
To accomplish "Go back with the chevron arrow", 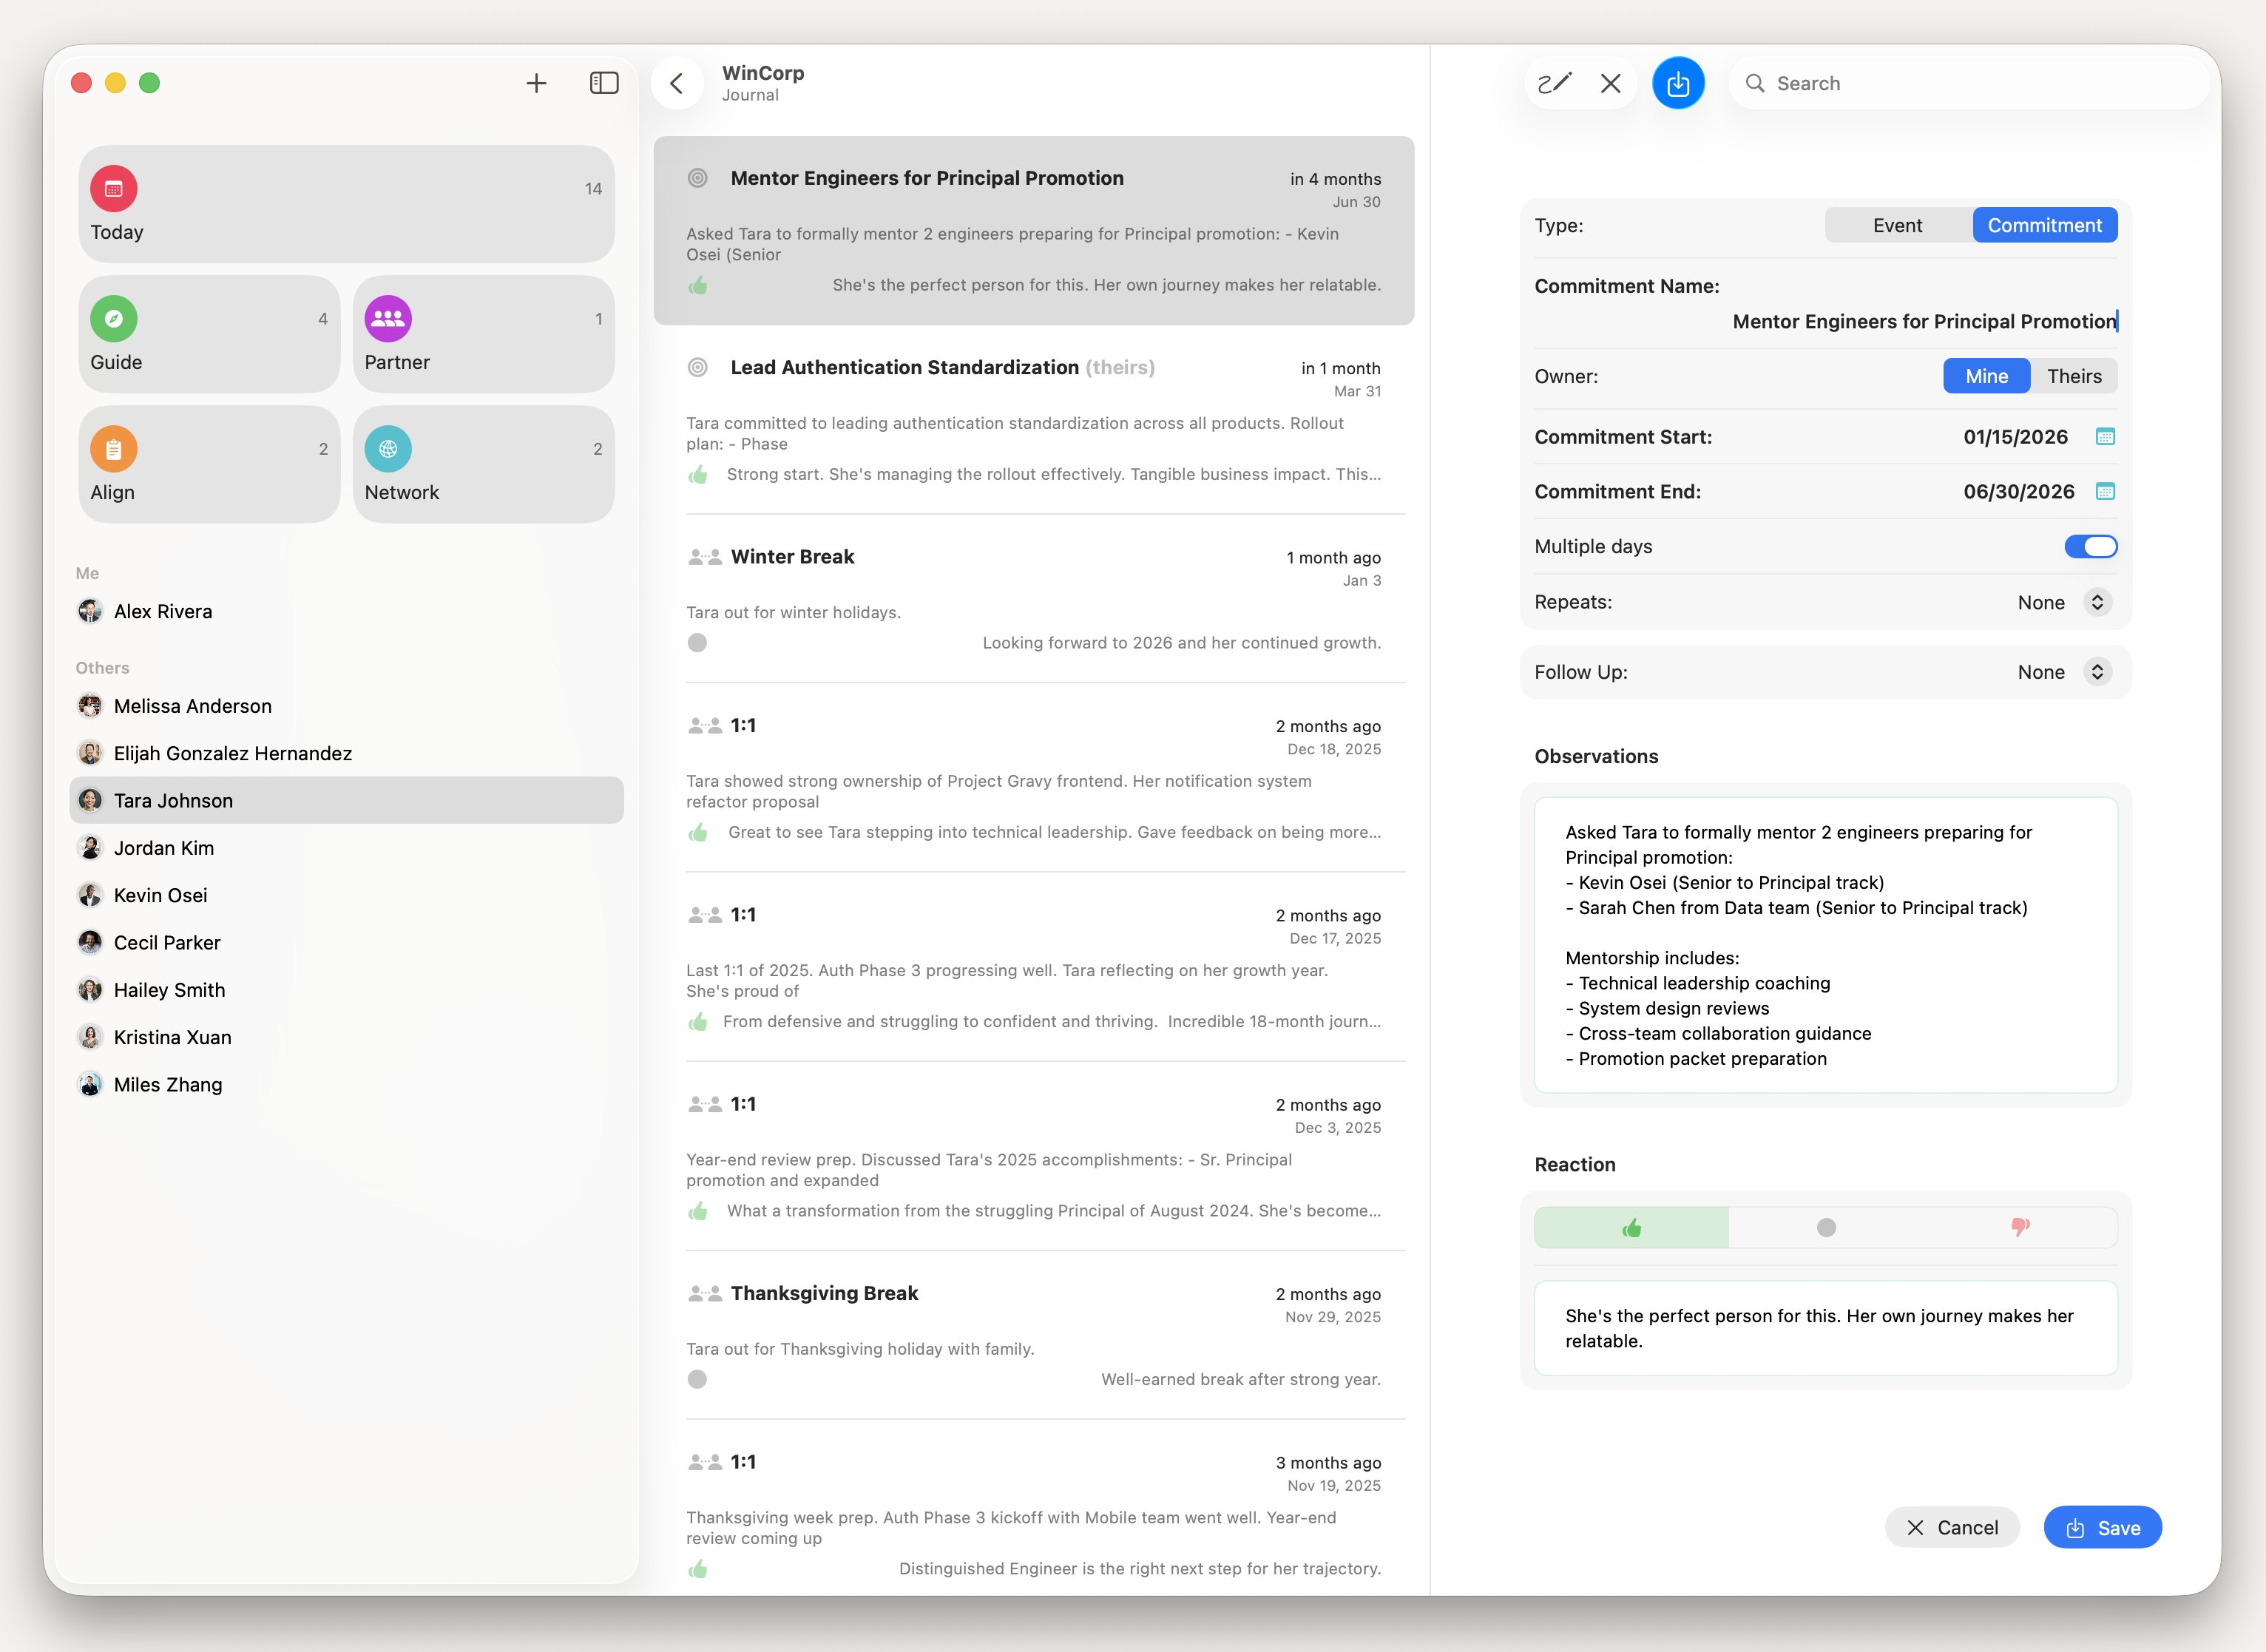I will [x=677, y=83].
